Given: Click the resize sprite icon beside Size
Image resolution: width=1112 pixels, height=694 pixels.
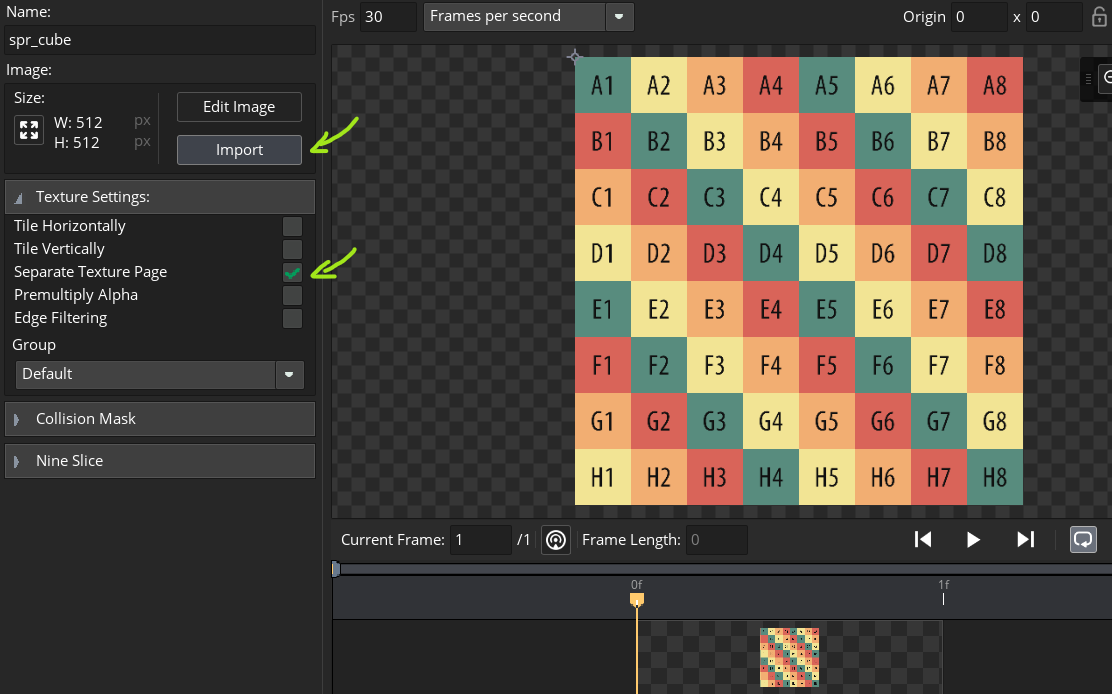Looking at the screenshot, I should (29, 130).
